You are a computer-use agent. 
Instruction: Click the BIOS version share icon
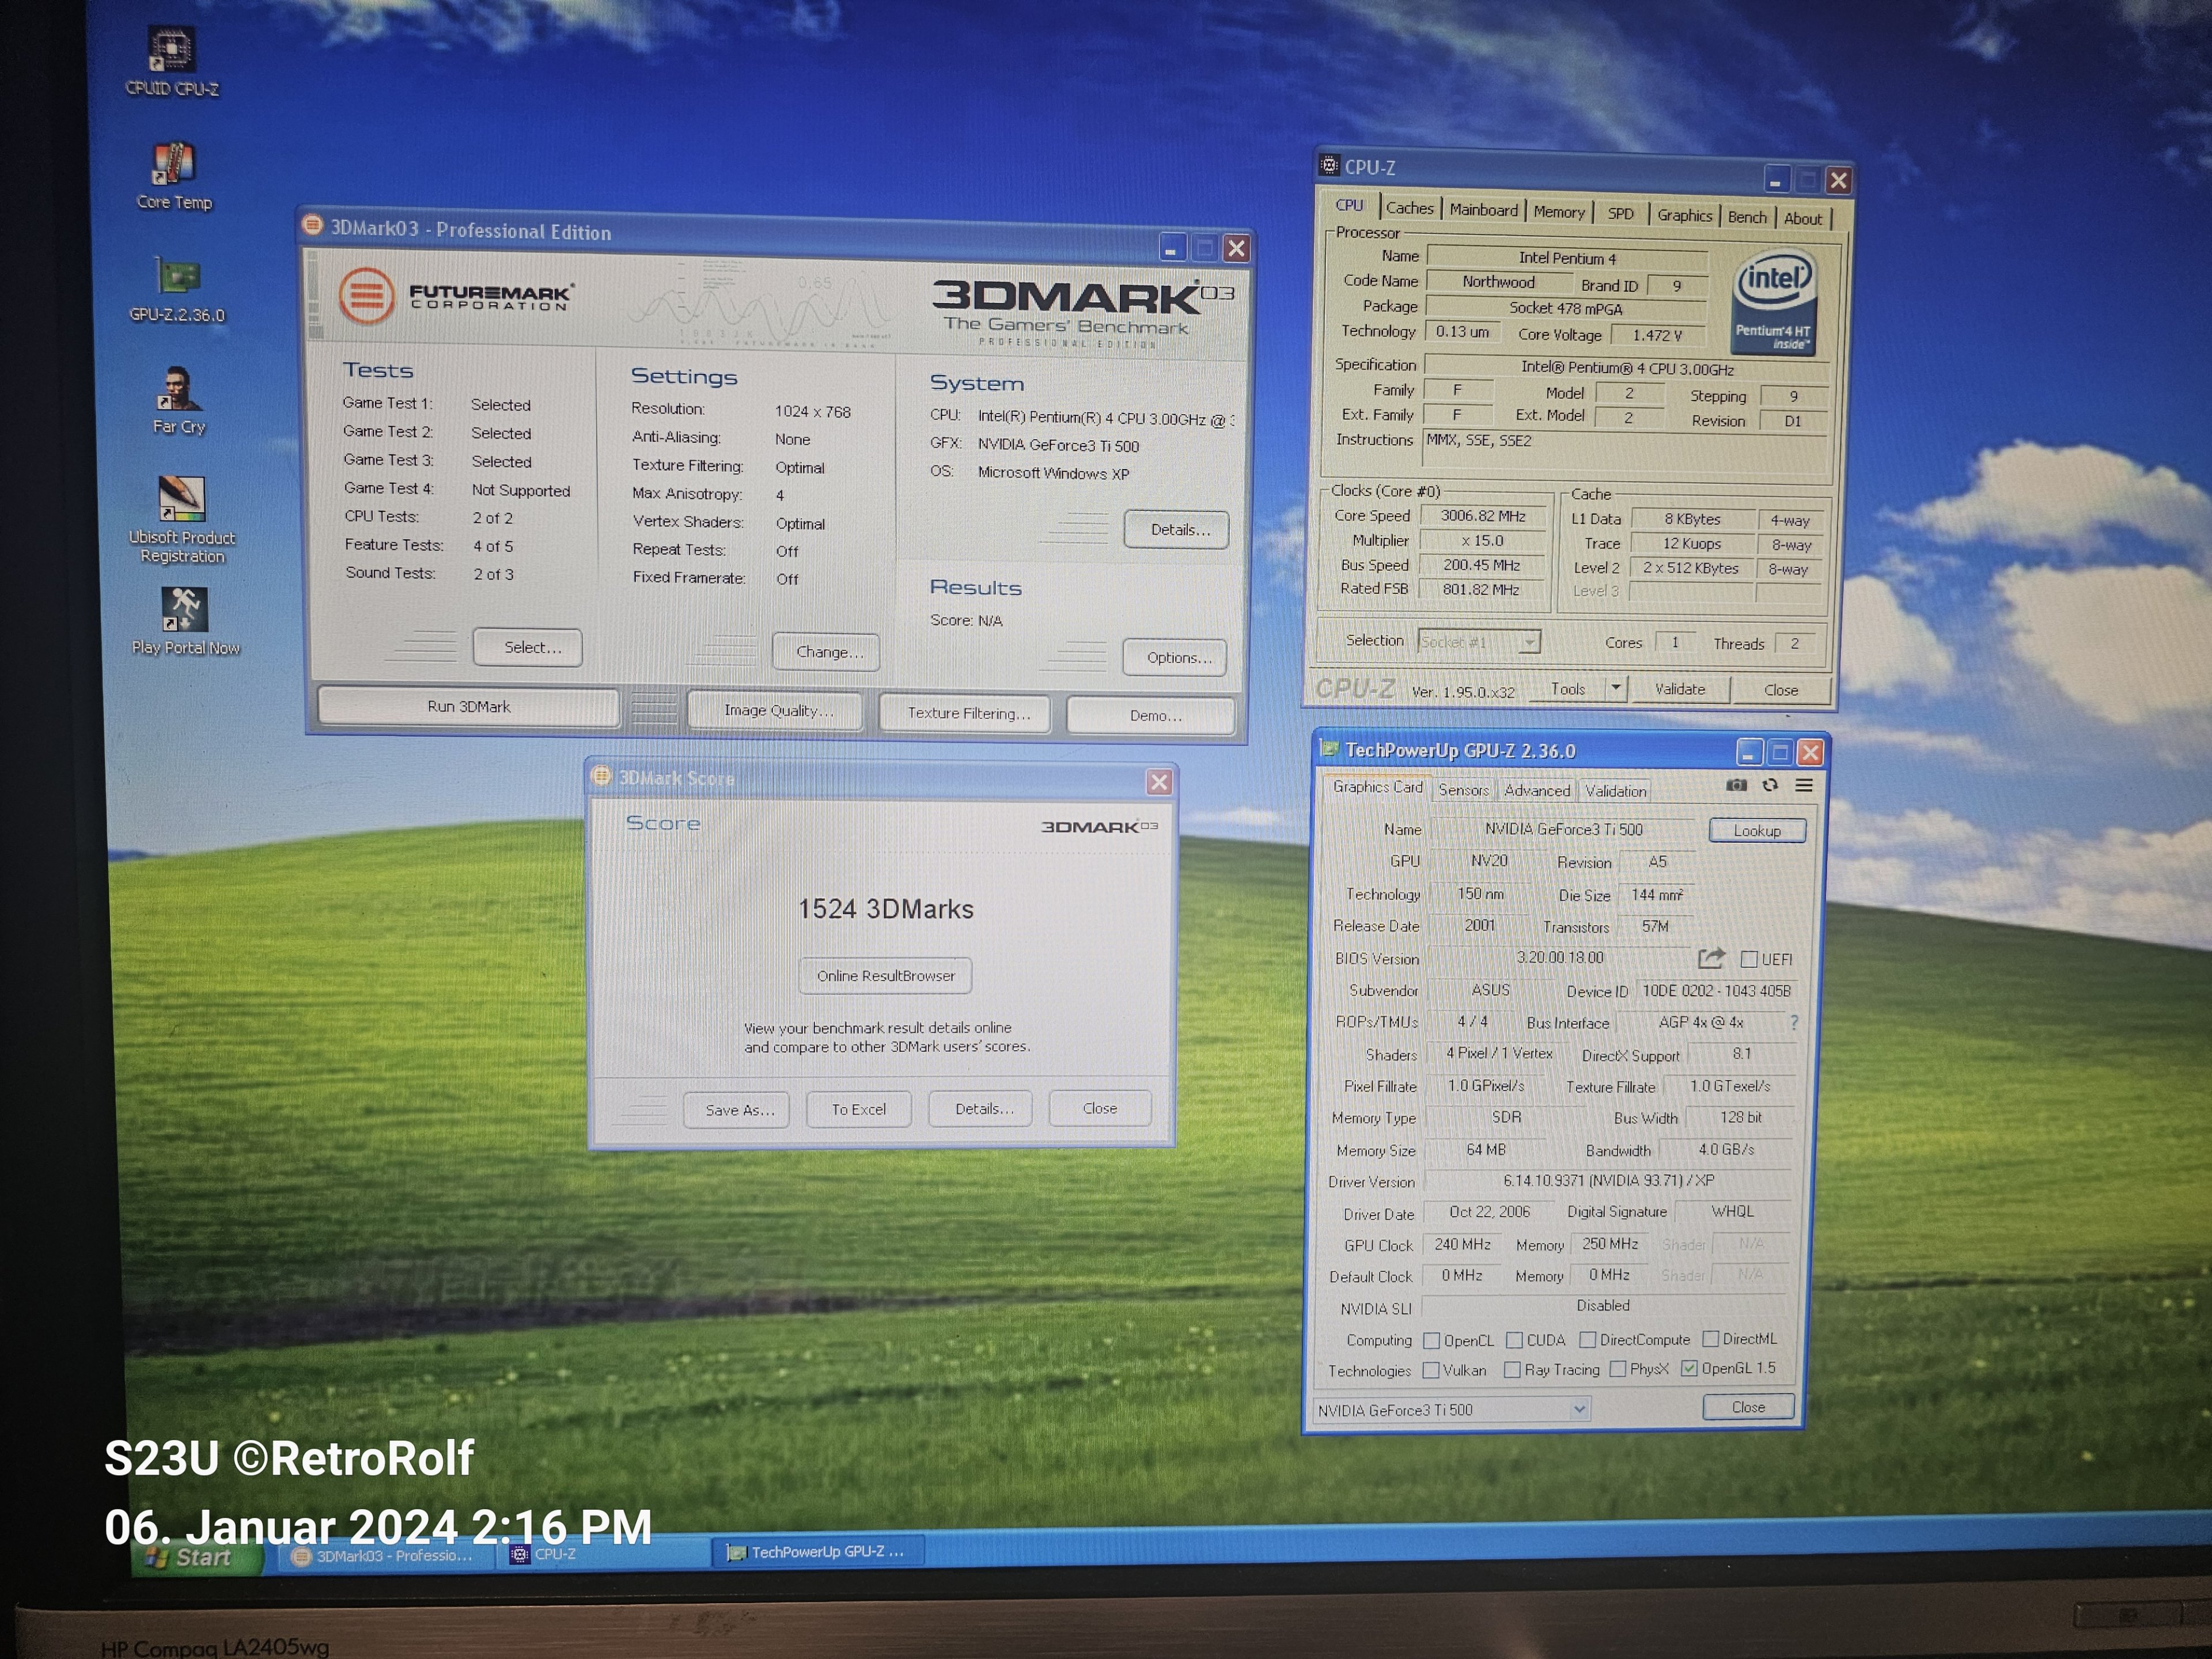[x=1711, y=958]
